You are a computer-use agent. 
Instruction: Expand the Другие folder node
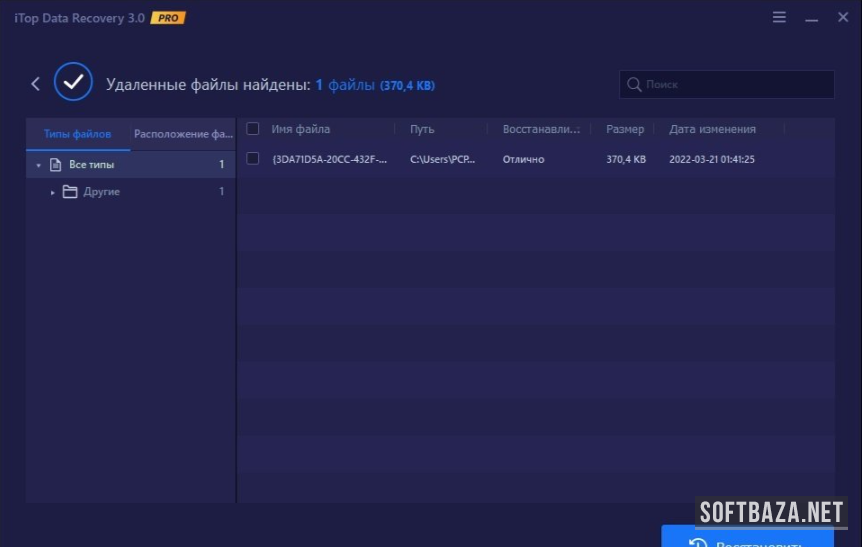pos(53,192)
